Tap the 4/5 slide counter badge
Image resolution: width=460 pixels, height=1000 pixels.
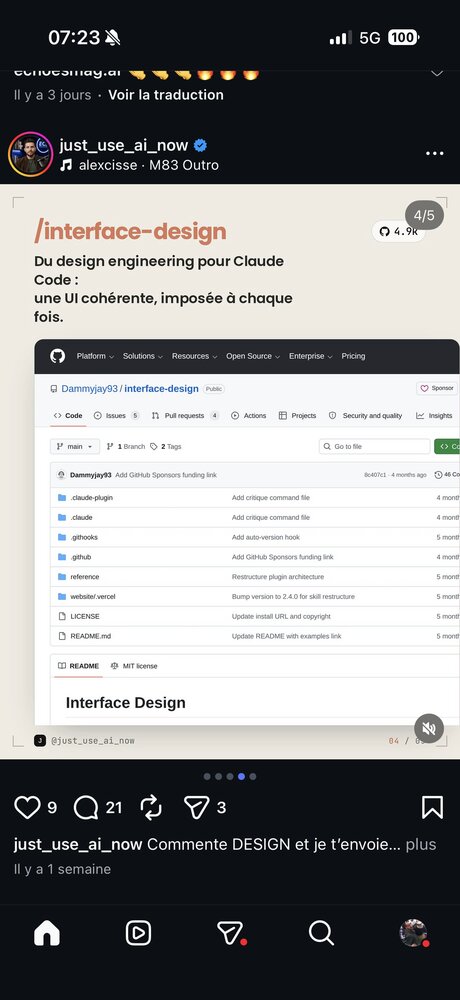click(x=424, y=215)
